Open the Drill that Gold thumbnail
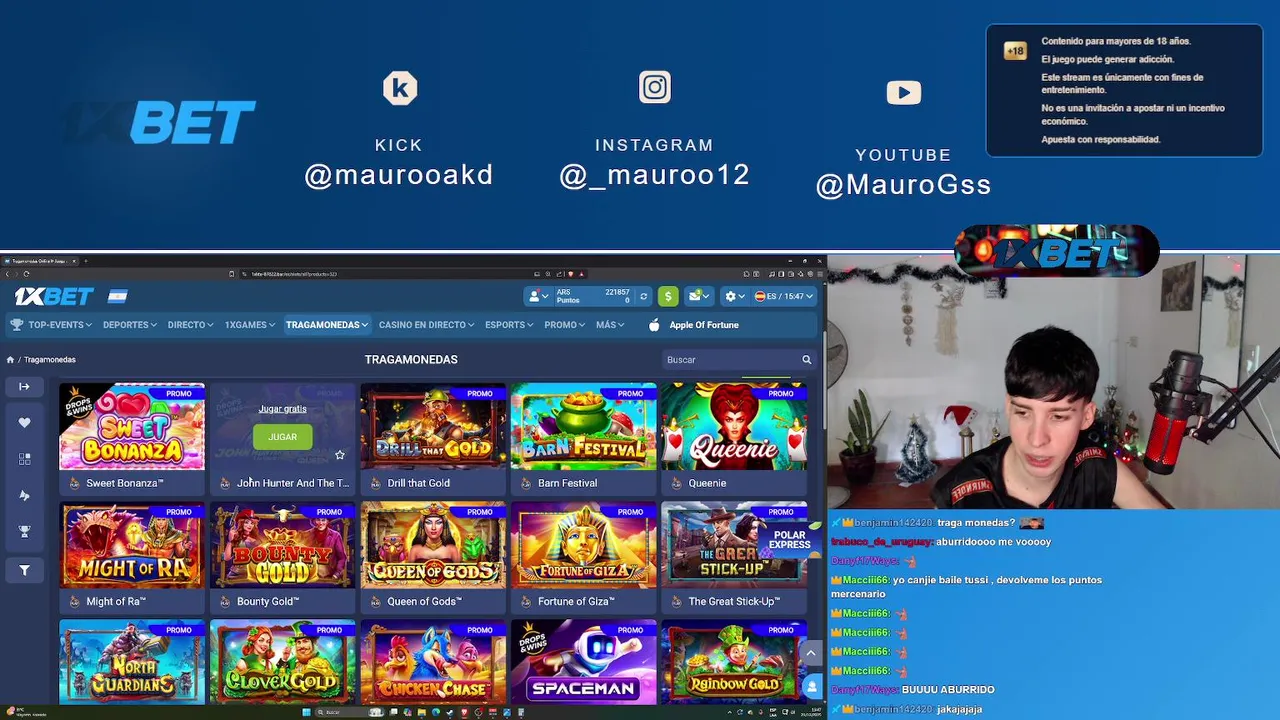The width and height of the screenshot is (1280, 720). [x=433, y=427]
